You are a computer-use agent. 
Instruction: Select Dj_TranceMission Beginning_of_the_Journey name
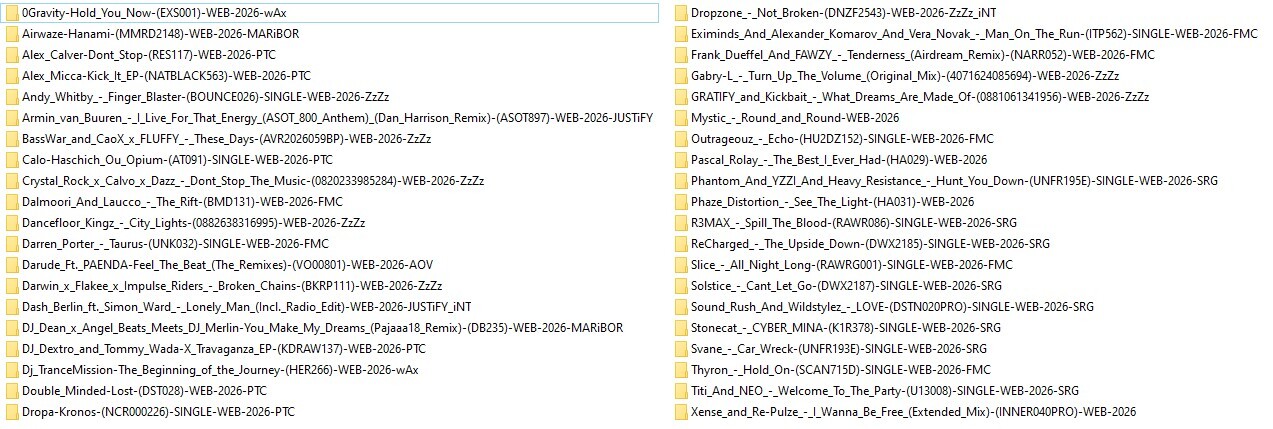[x=220, y=370]
